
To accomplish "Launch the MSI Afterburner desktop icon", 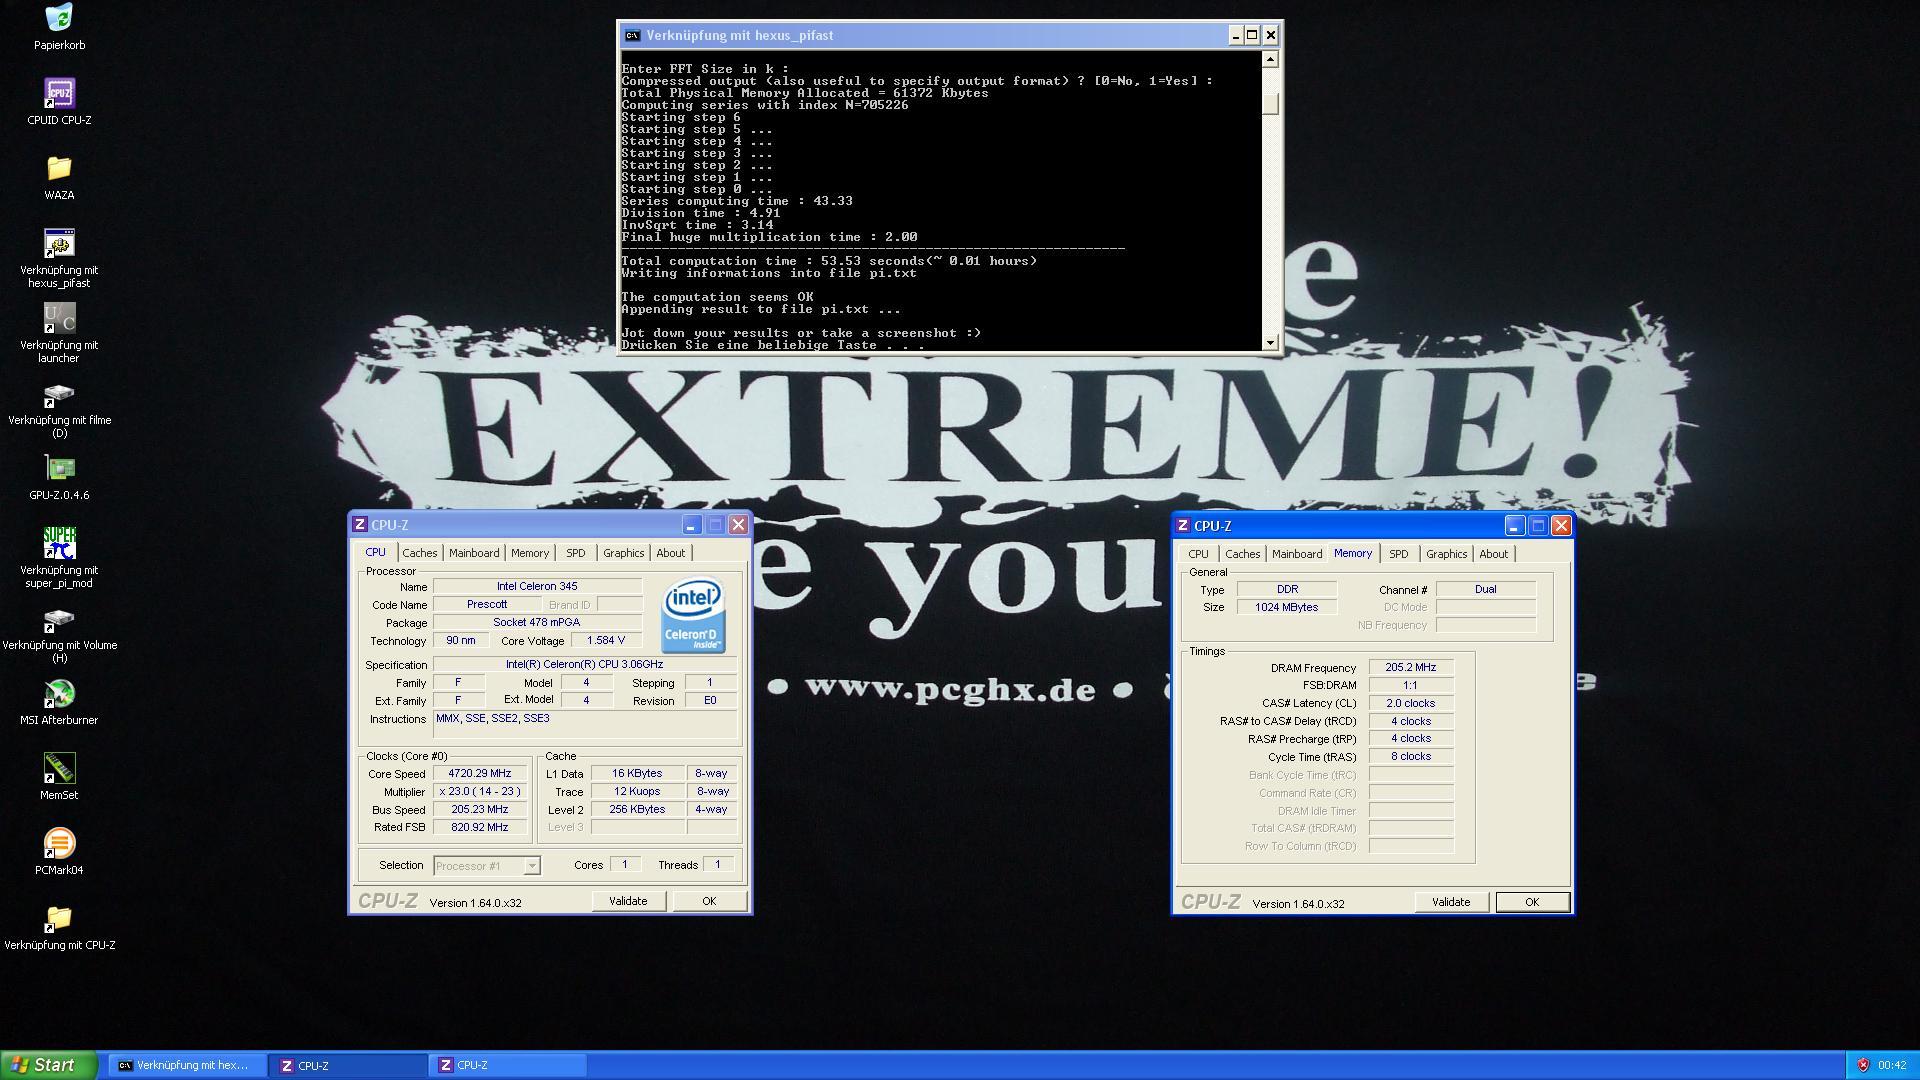I will coord(59,693).
